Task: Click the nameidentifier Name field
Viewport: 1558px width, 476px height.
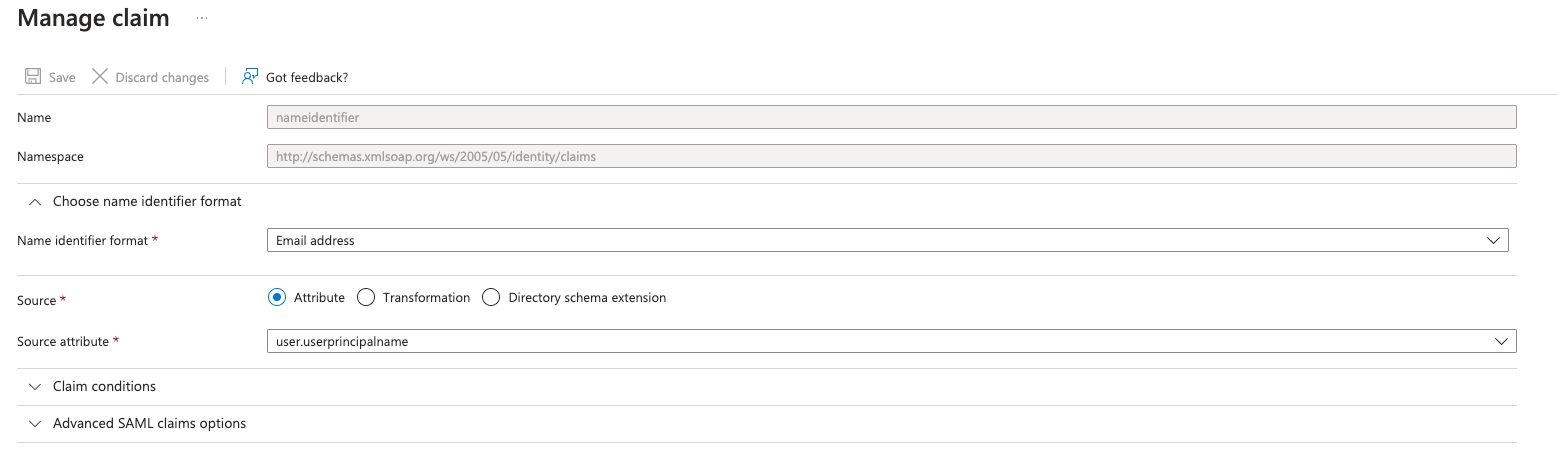Action: coord(891,118)
